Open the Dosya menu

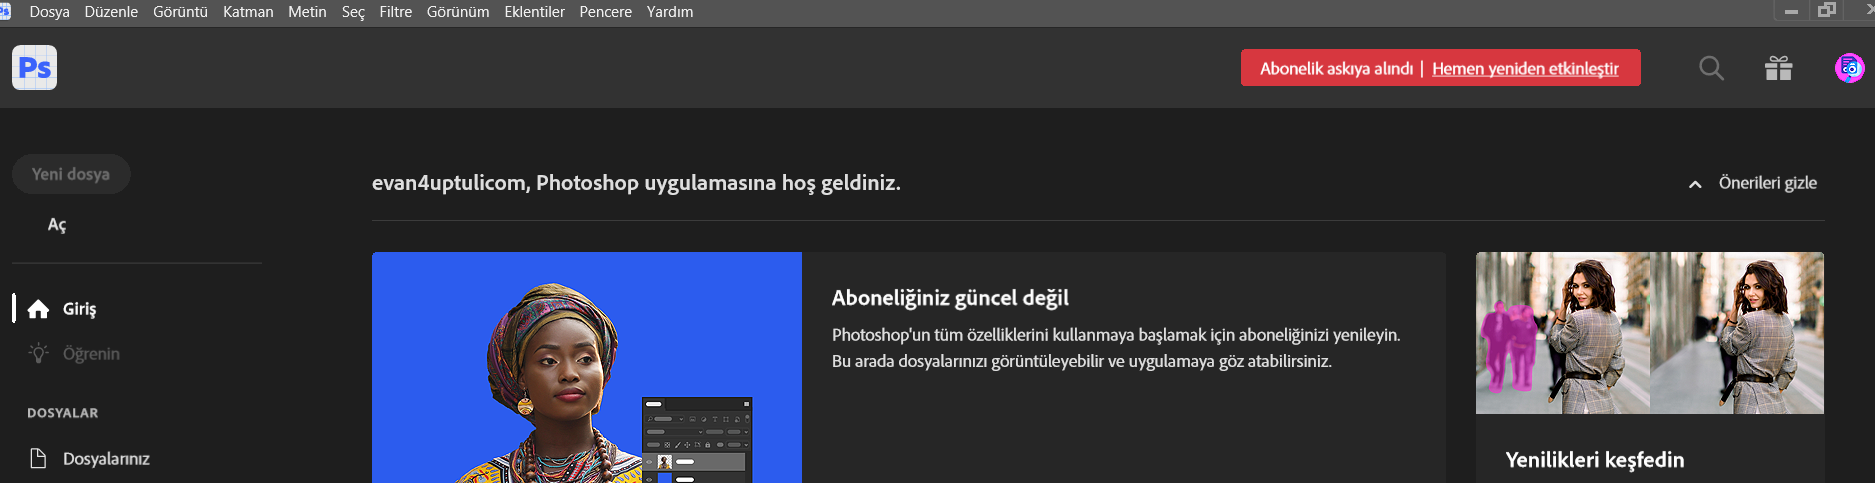click(x=49, y=12)
